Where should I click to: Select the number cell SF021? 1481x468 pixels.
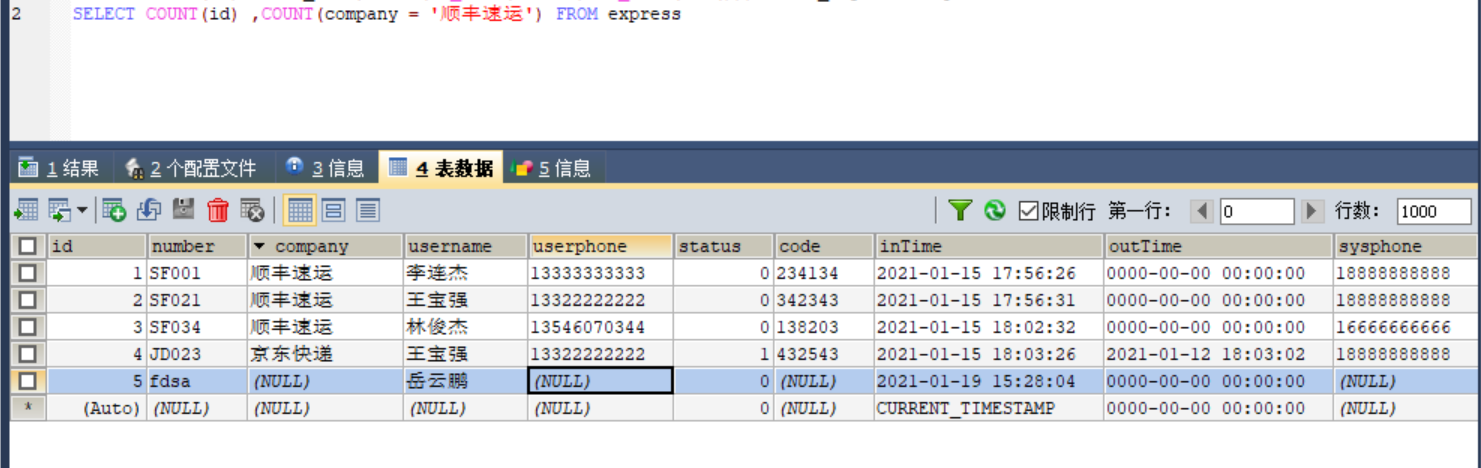197,300
